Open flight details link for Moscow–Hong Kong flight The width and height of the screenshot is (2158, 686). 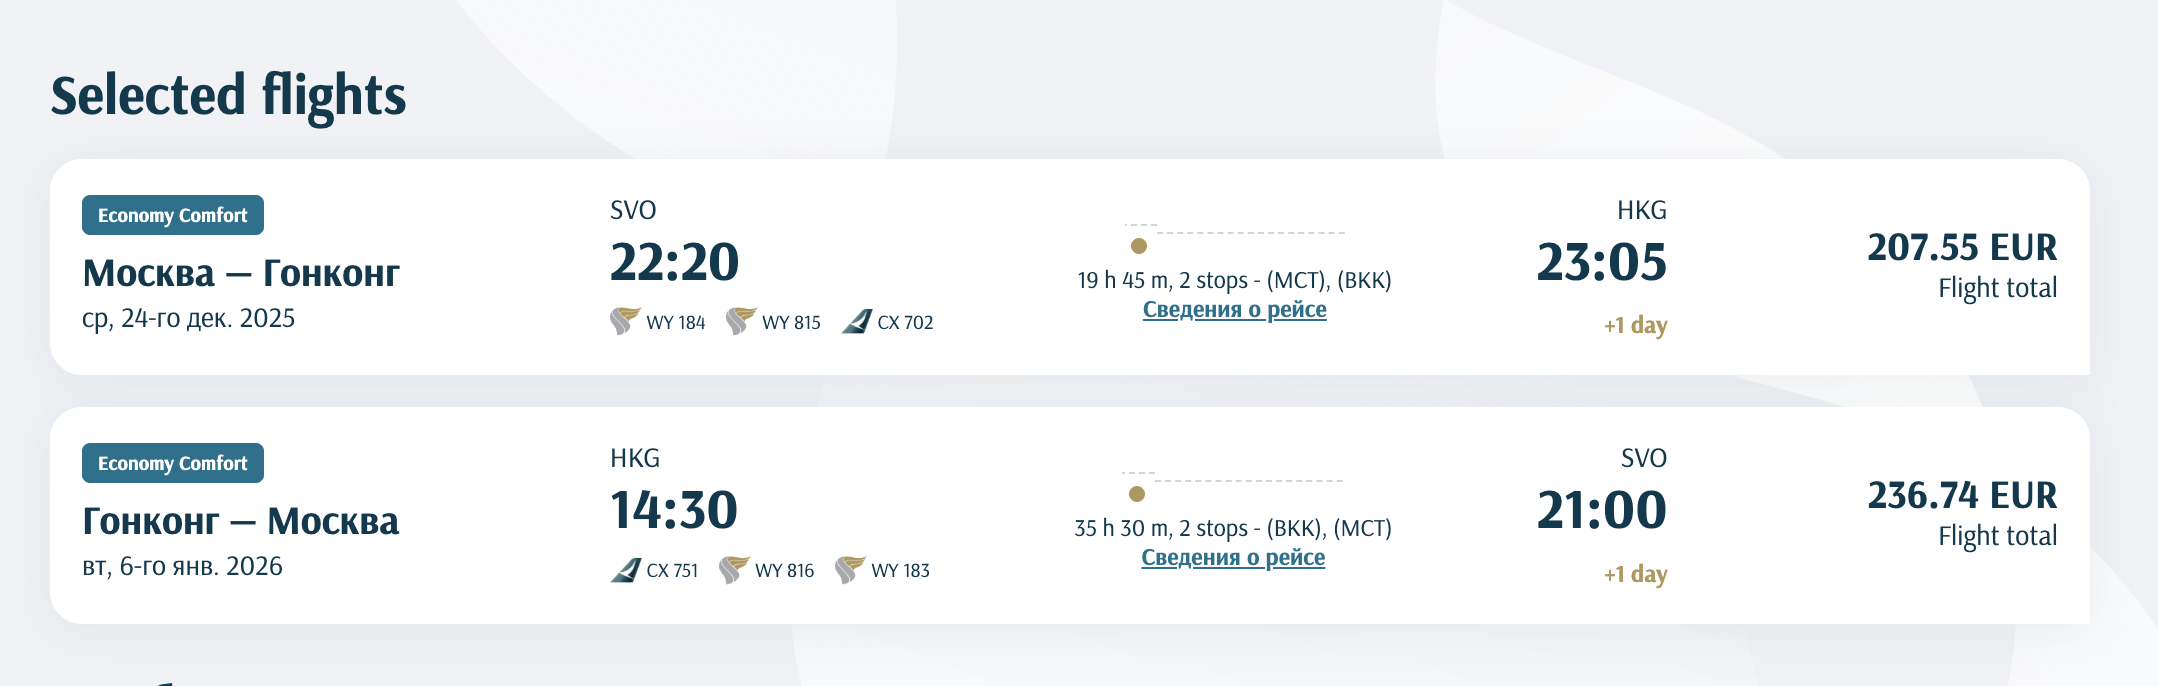click(x=1234, y=310)
